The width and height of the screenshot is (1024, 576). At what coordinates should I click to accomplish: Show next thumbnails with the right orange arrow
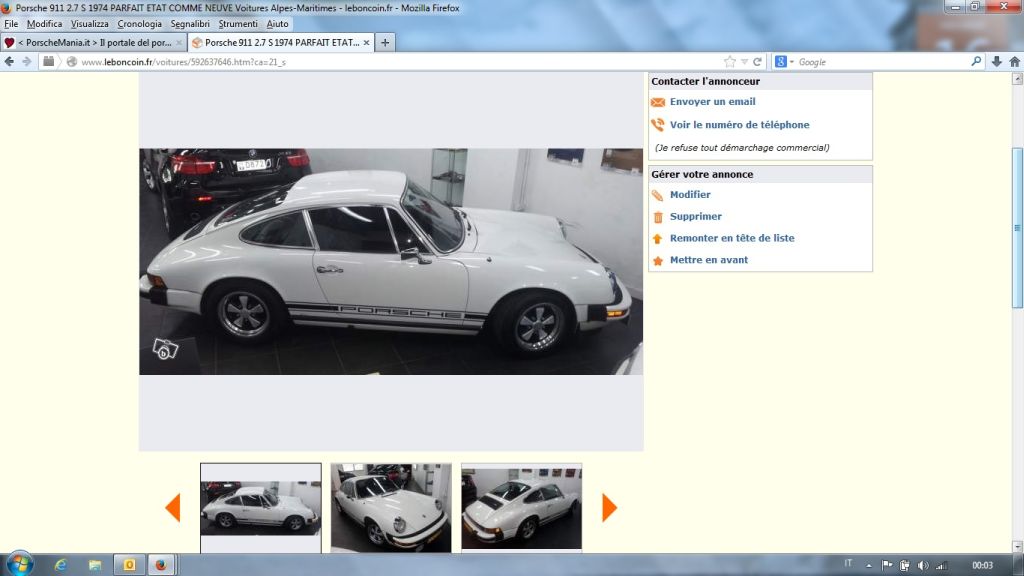pyautogui.click(x=609, y=507)
